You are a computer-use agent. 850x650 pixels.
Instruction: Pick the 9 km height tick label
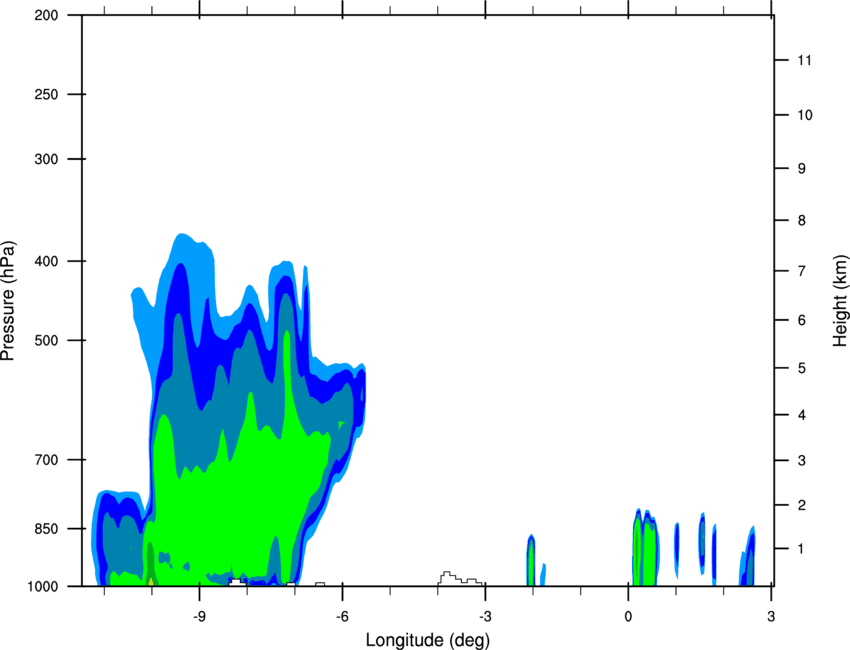point(802,169)
